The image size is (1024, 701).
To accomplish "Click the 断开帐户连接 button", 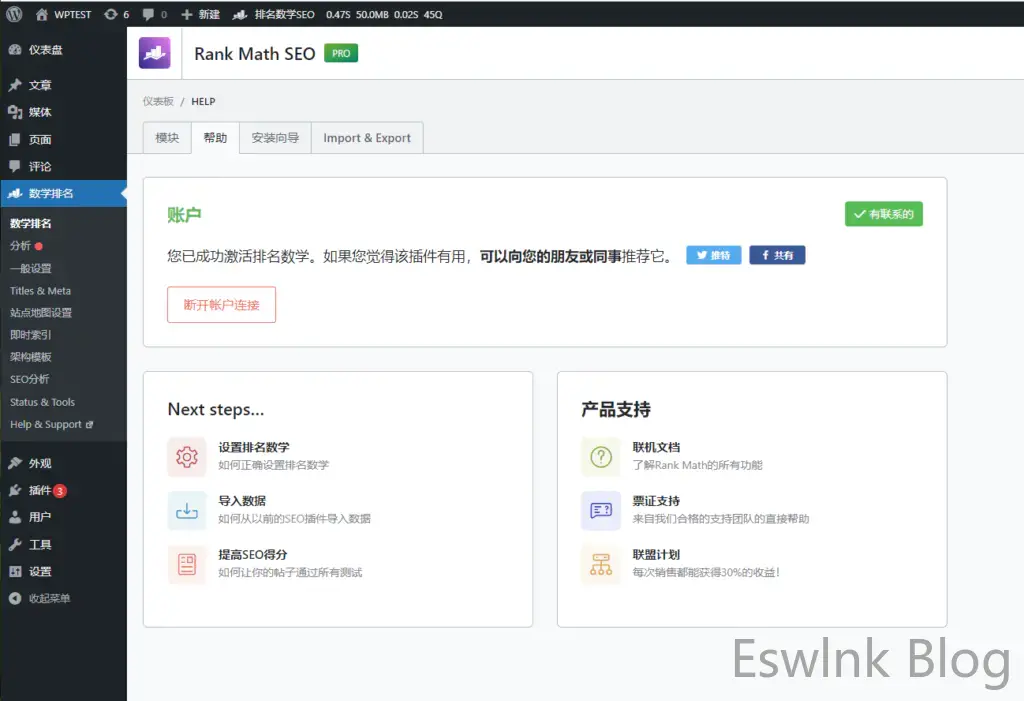I will click(221, 305).
